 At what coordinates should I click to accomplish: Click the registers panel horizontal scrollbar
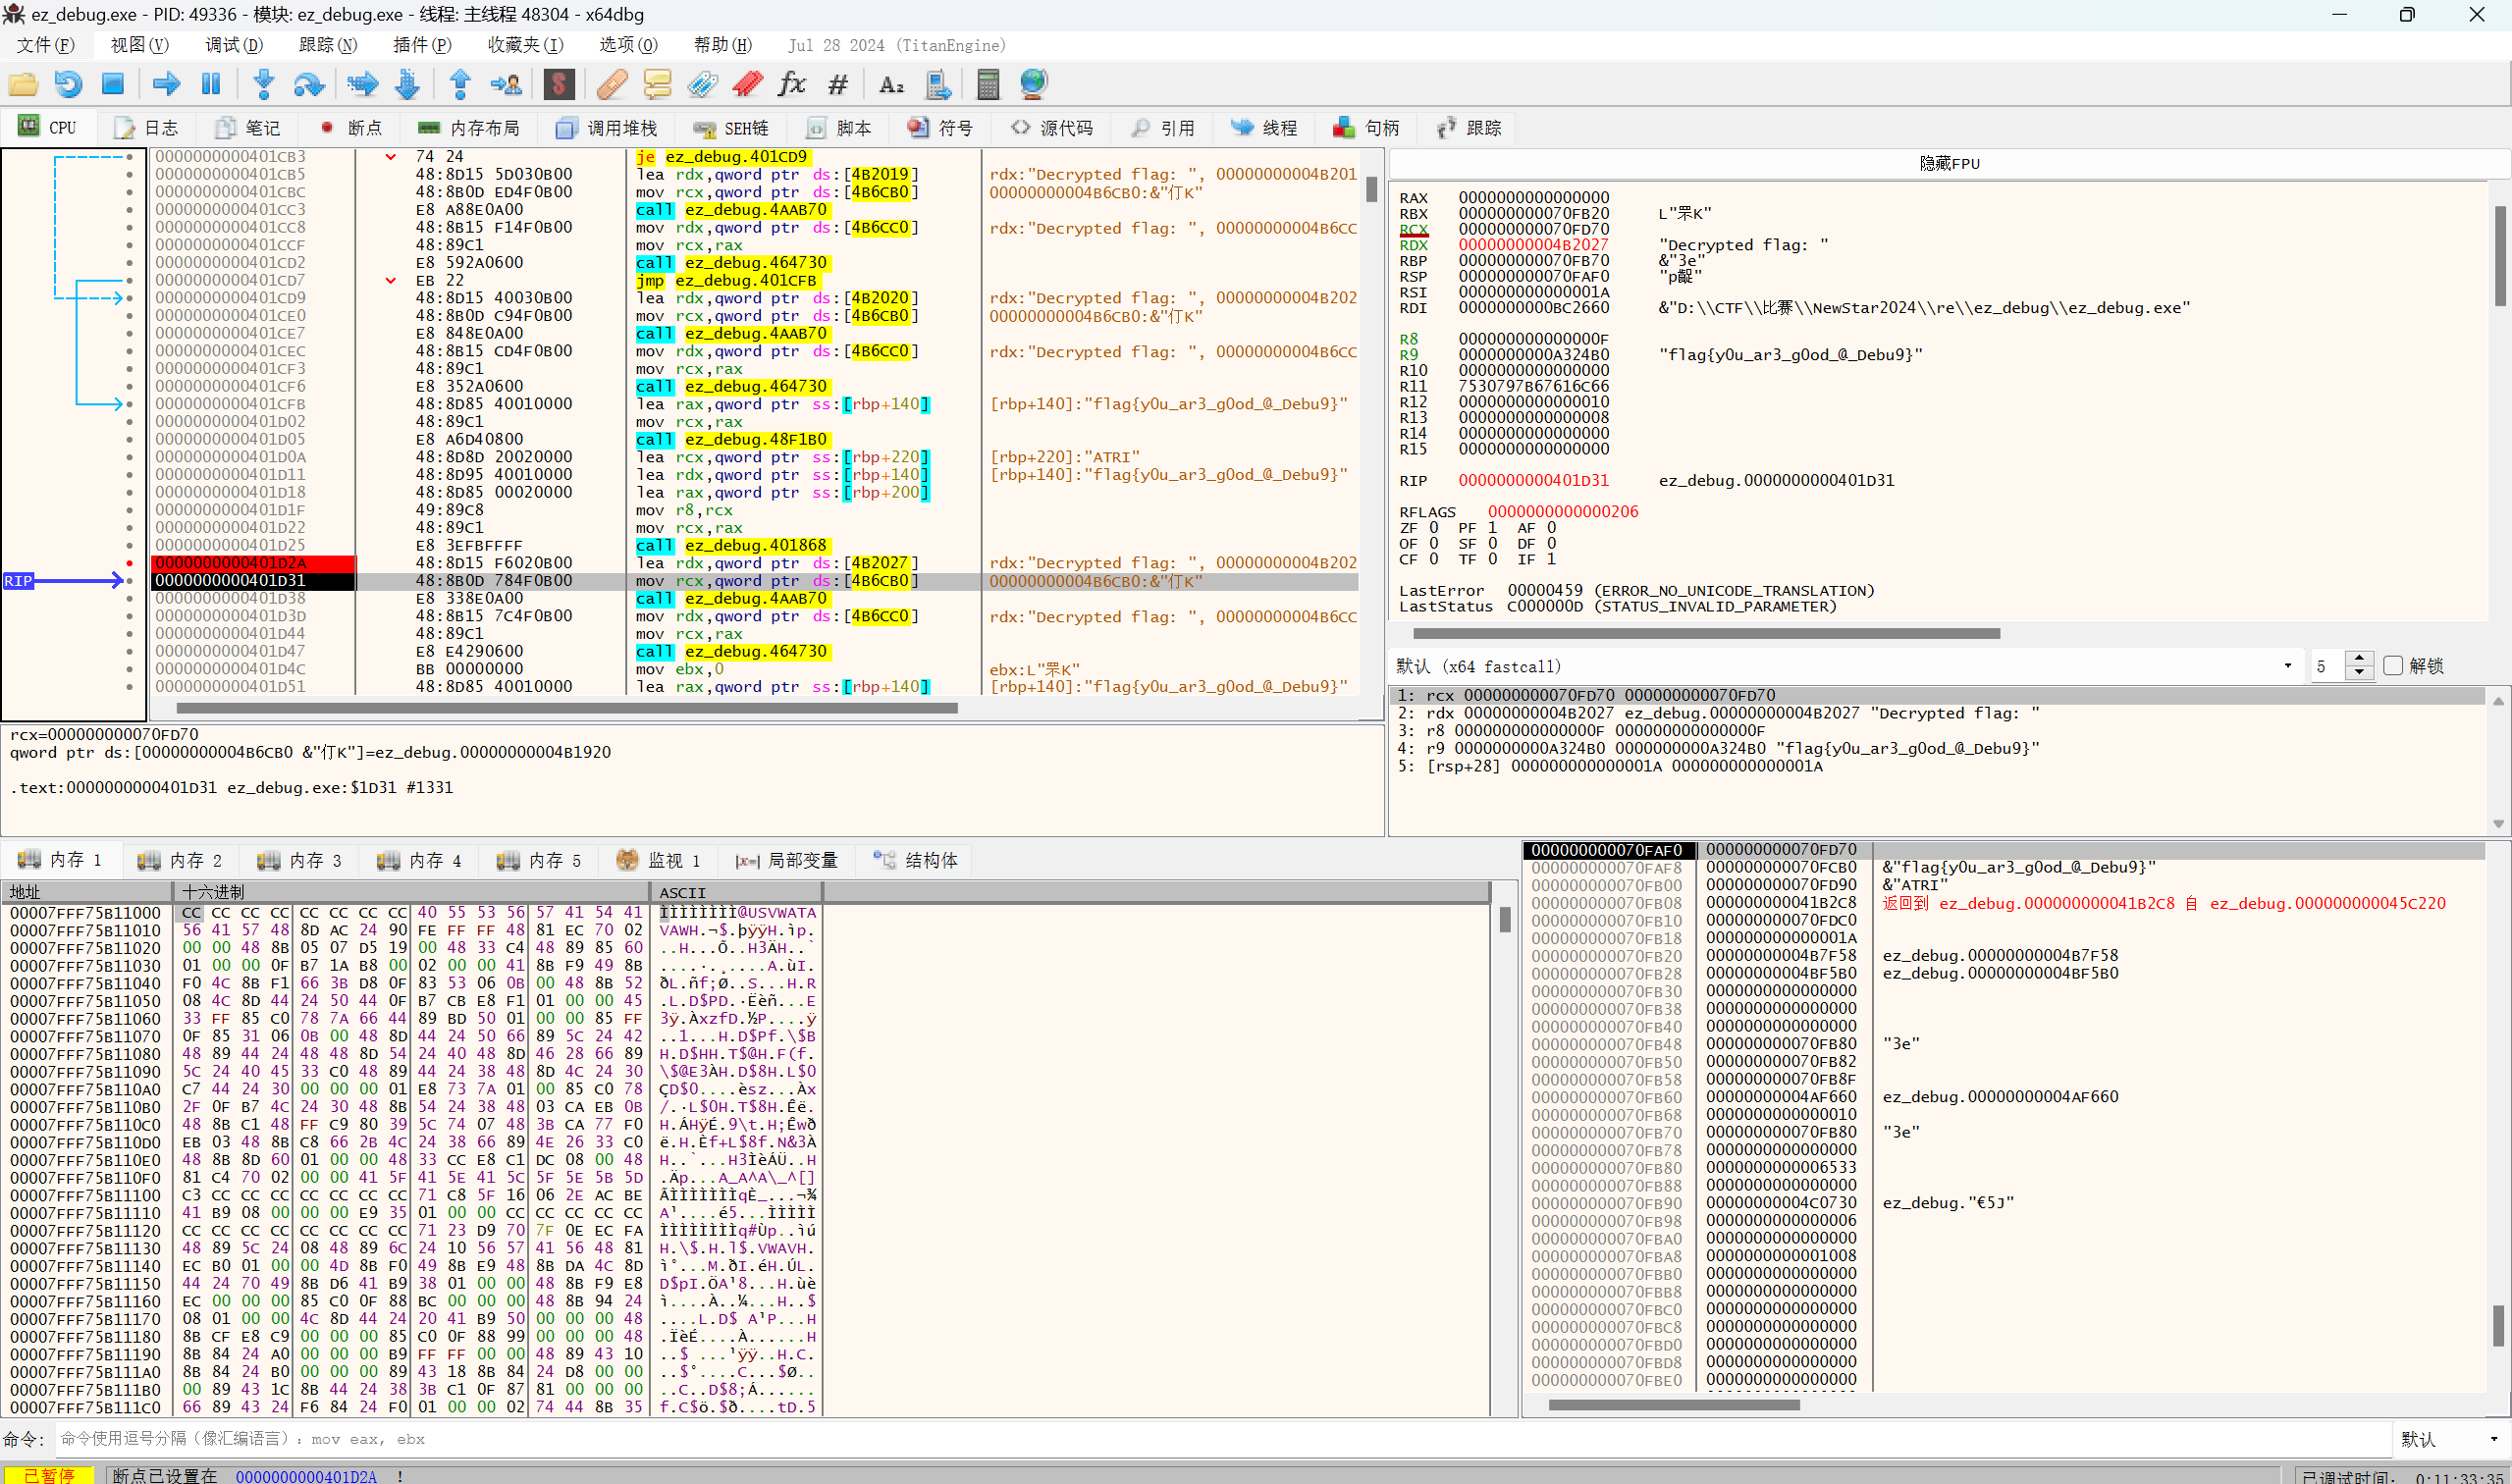click(1706, 633)
